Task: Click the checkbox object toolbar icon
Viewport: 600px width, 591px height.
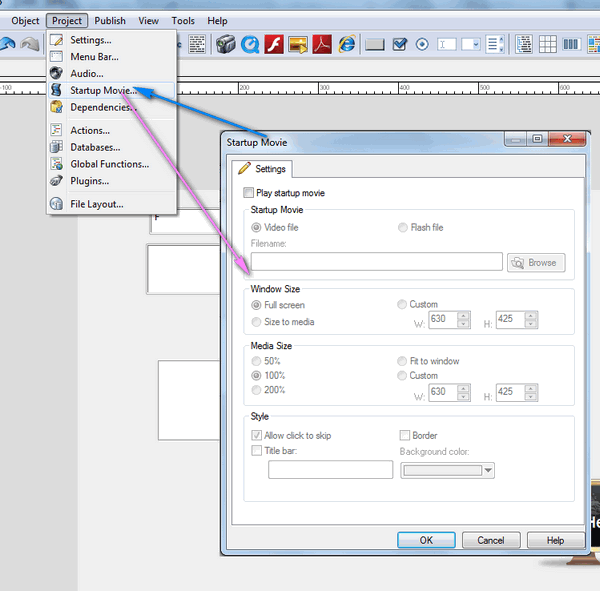Action: pyautogui.click(x=400, y=44)
